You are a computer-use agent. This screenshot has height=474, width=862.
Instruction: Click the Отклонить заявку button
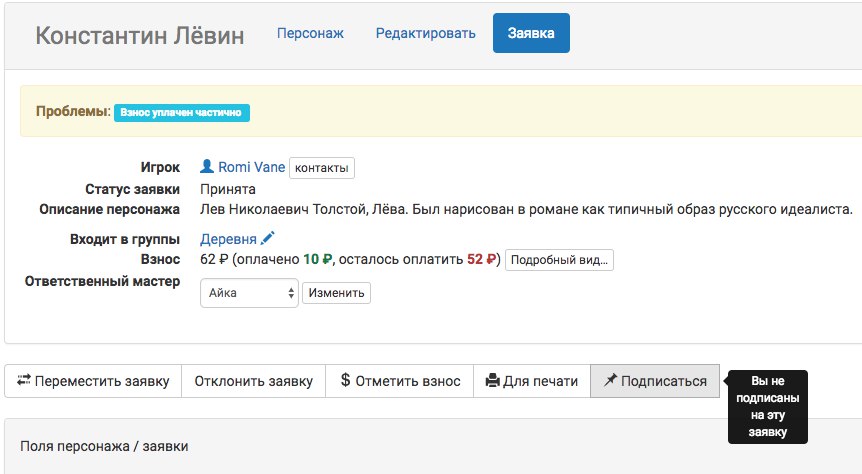coord(253,381)
